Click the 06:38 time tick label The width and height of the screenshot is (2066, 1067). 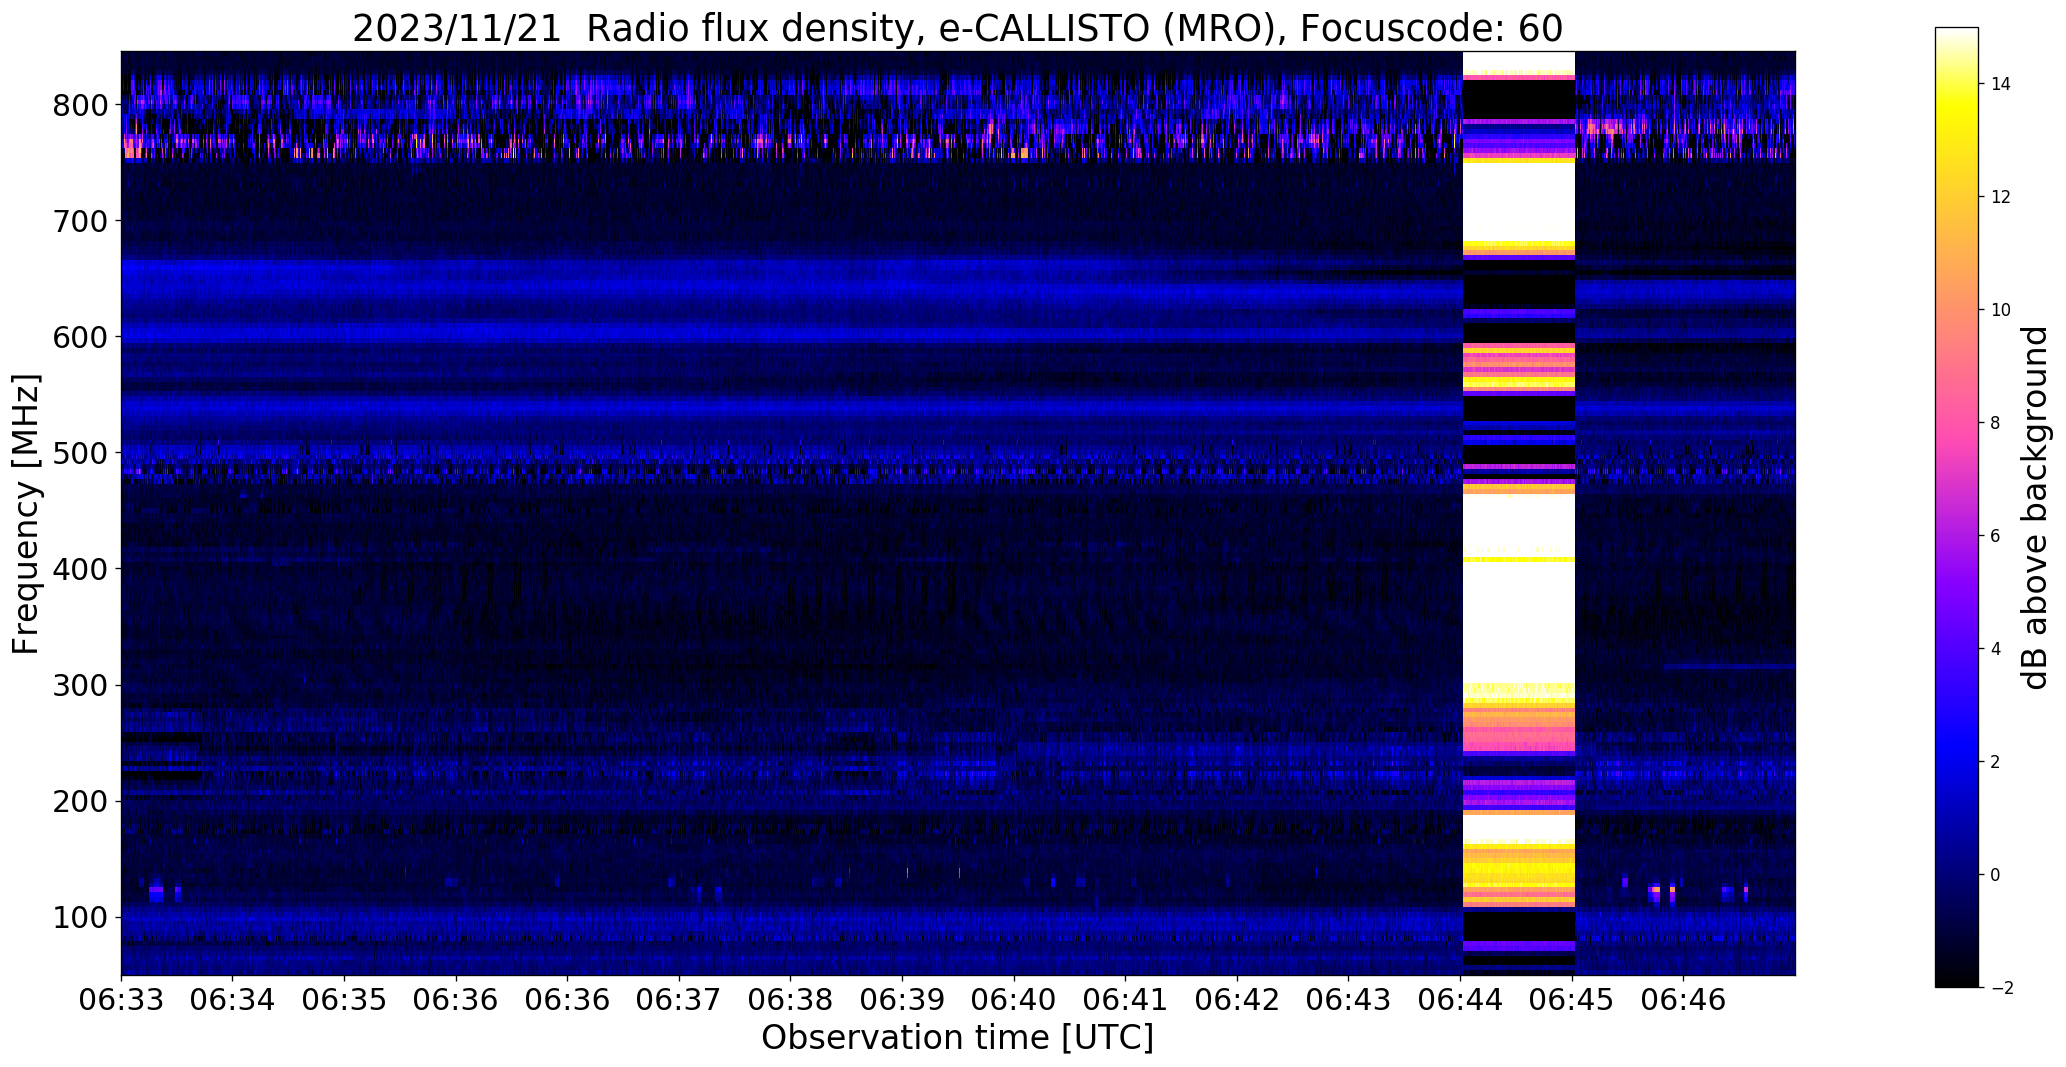point(791,1001)
